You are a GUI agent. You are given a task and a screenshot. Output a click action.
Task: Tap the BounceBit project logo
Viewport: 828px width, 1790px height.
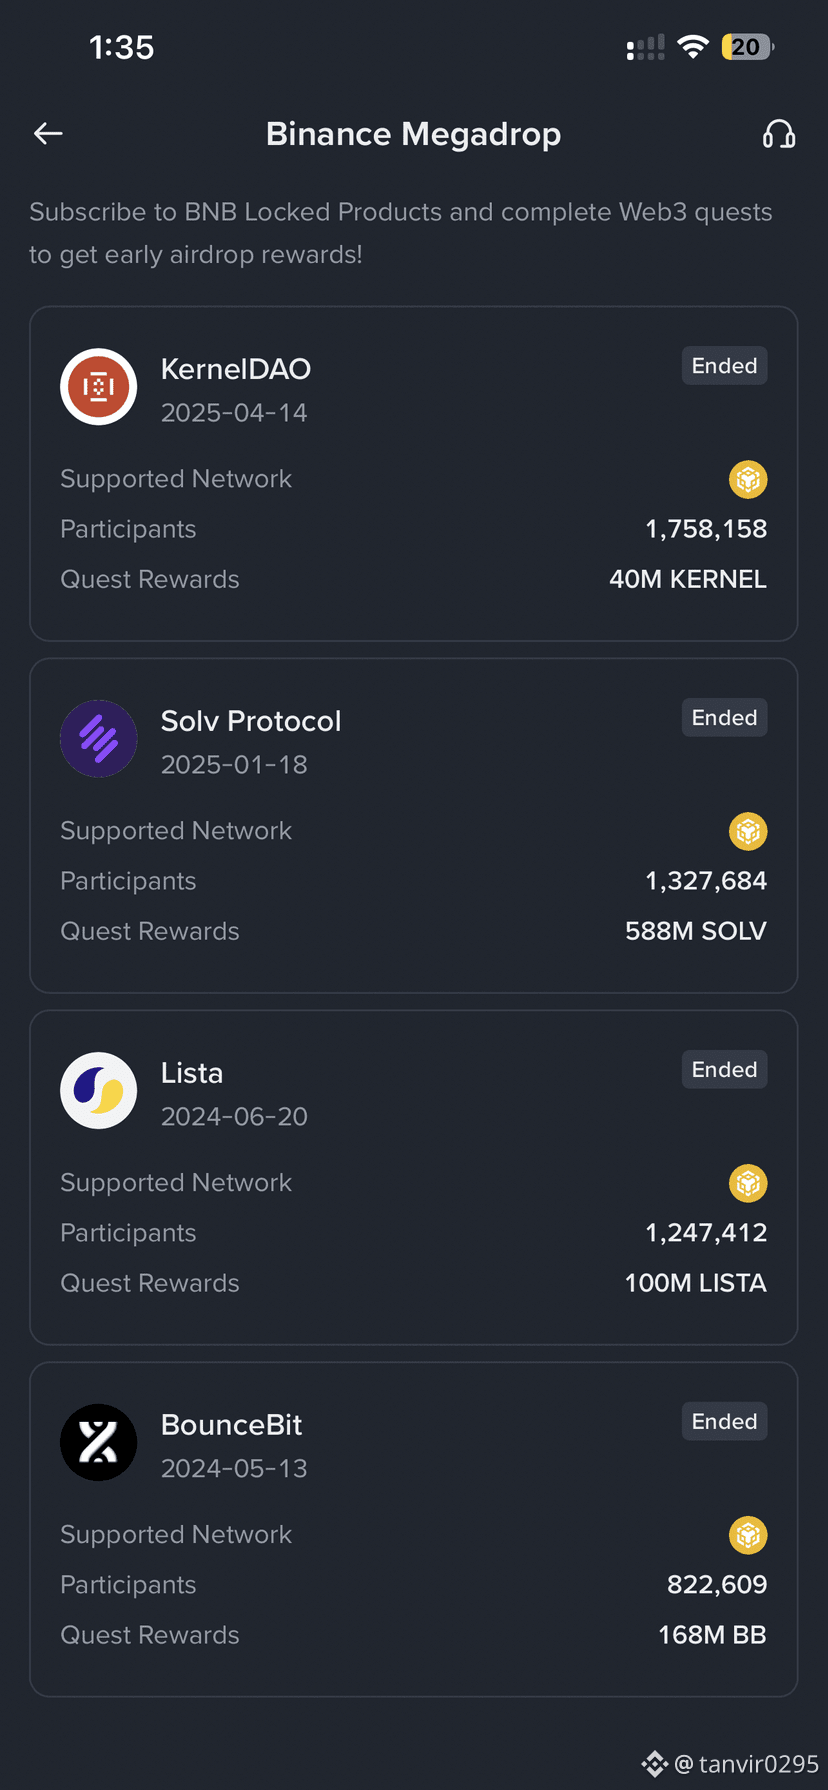[x=99, y=1443]
